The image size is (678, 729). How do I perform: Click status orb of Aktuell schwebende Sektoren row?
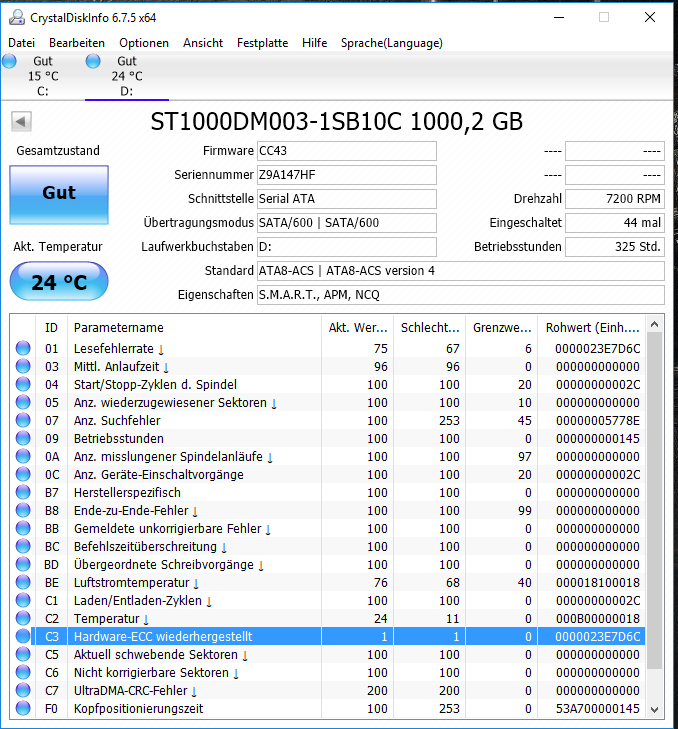[23, 654]
